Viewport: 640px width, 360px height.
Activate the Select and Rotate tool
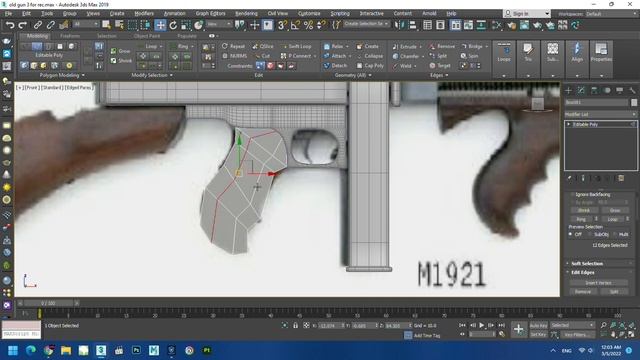(x=173, y=25)
